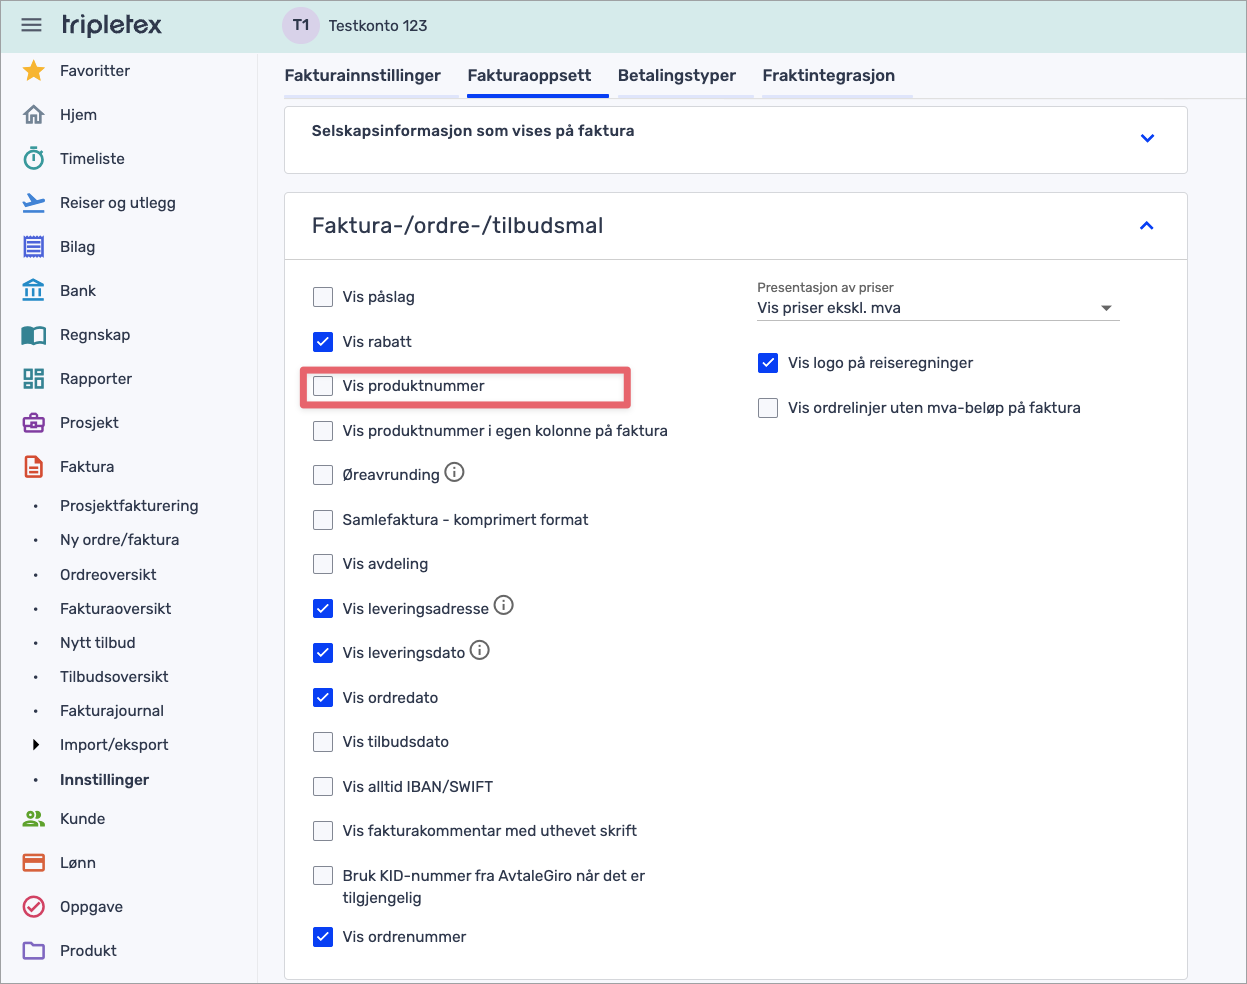
Task: Expand Selskapsinformasjon som vises på faktura
Action: [1147, 138]
